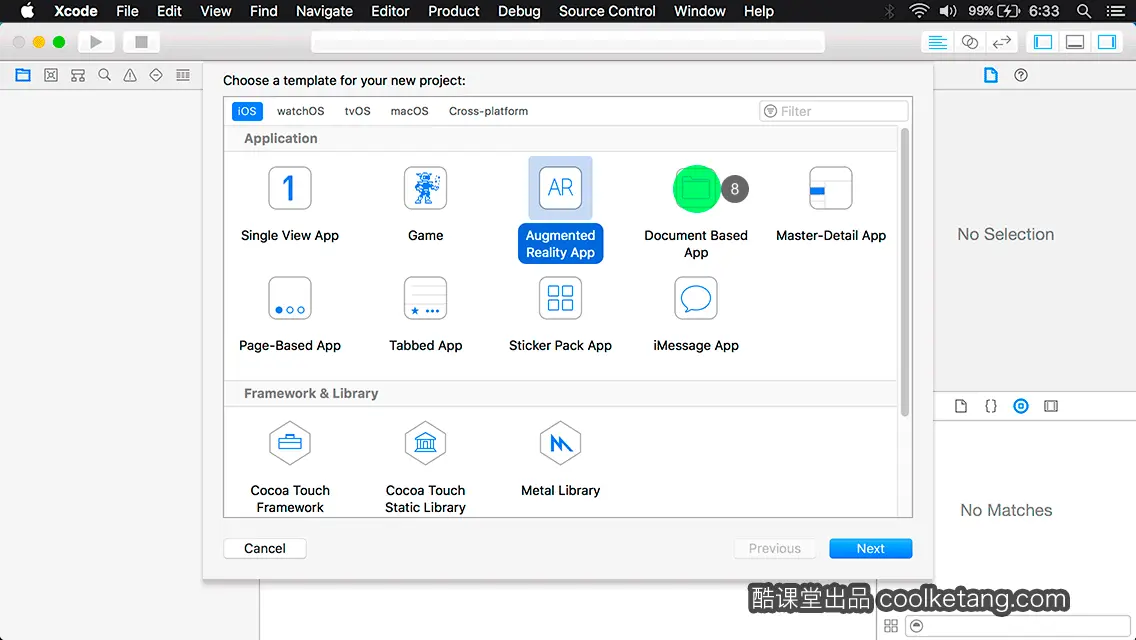The image size is (1136, 640).
Task: Open the Navigate menu
Action: pos(324,11)
